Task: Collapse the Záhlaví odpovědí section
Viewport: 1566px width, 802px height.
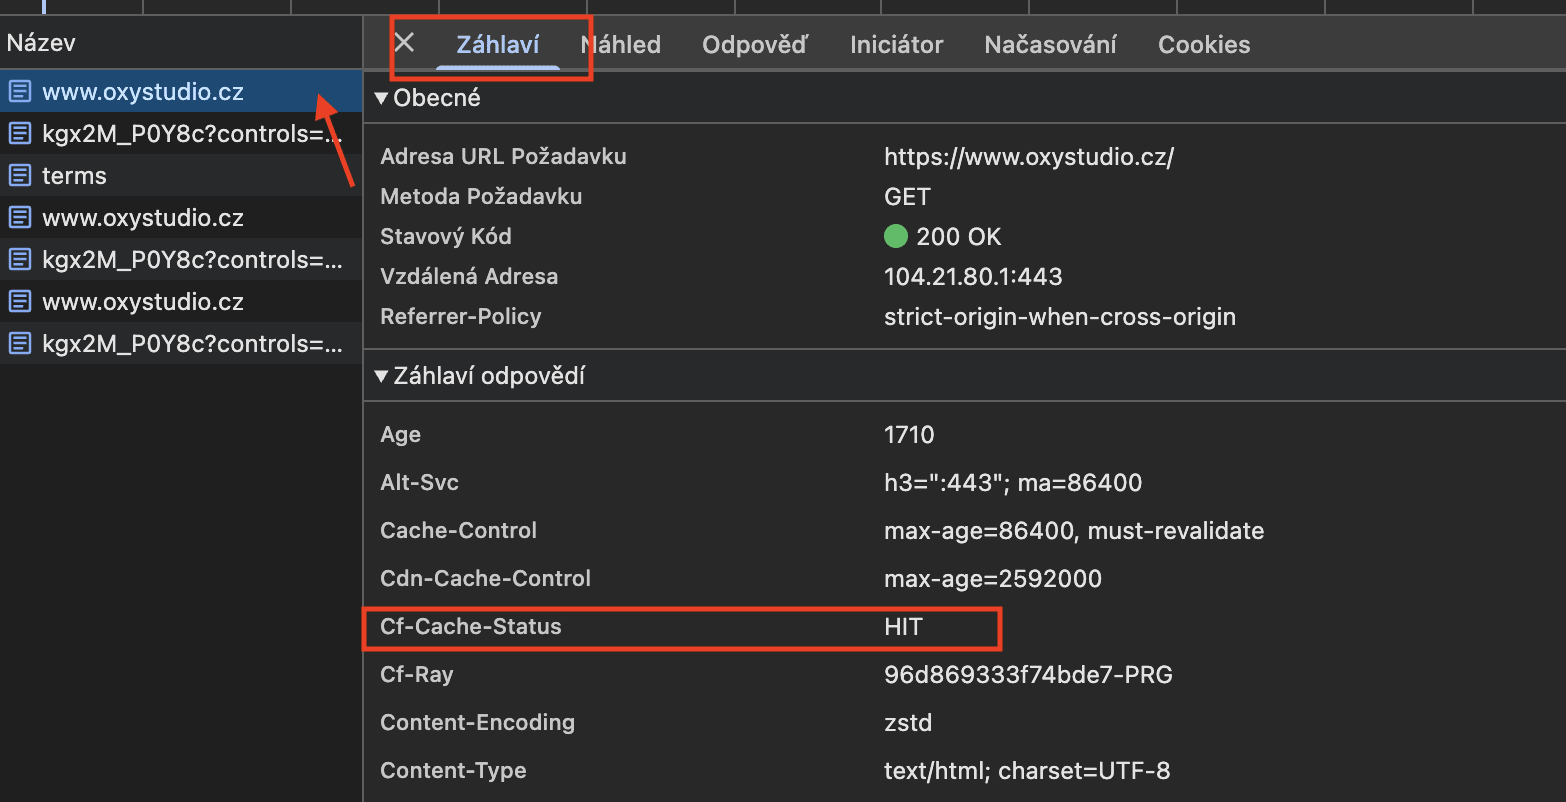Action: tap(381, 377)
